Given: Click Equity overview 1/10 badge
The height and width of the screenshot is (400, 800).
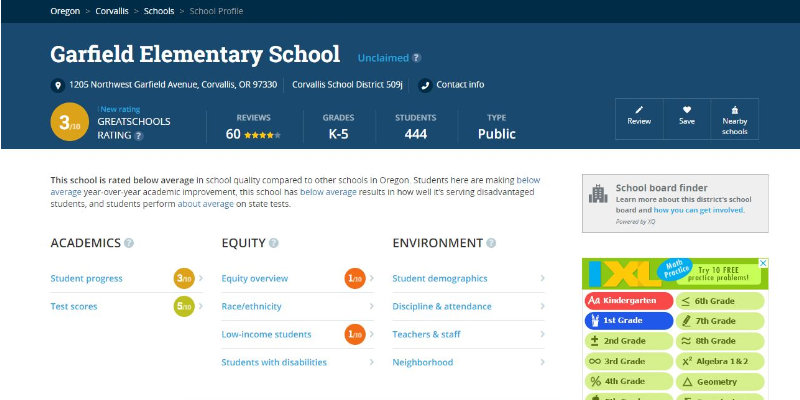Looking at the screenshot, I should coord(355,279).
